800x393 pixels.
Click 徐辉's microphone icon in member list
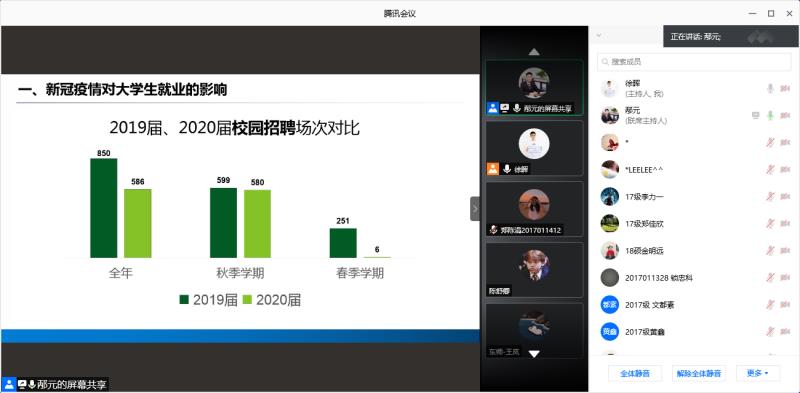pyautogui.click(x=770, y=89)
